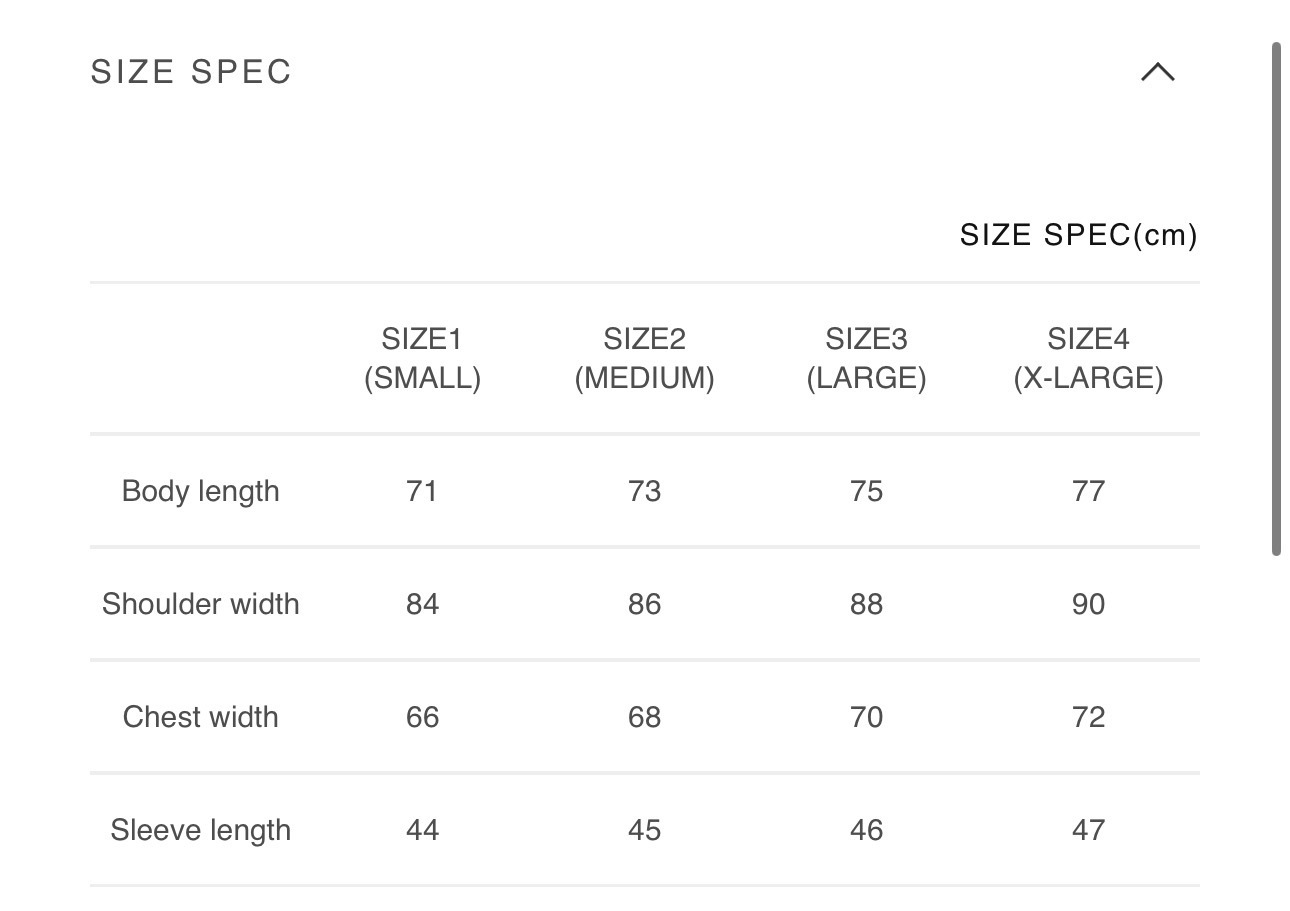Select the SIZE4 (X-LARGE) column header
Screen dimensions: 1290x911
(1088, 359)
